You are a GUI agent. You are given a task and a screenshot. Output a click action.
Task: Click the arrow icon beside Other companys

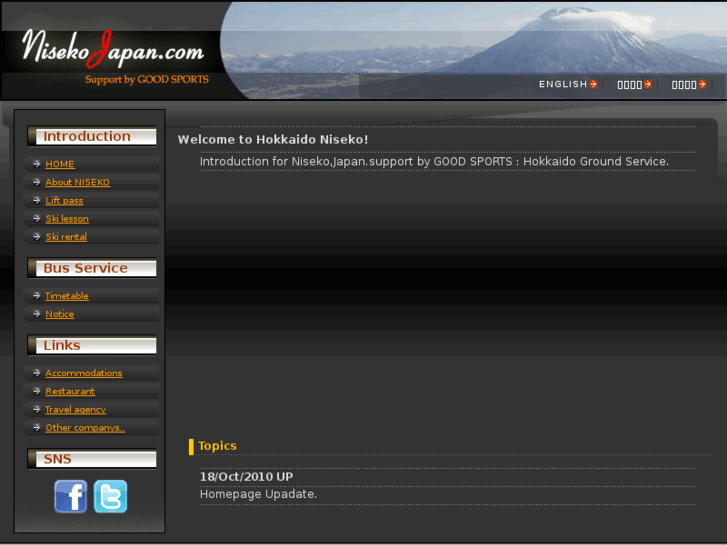click(37, 427)
